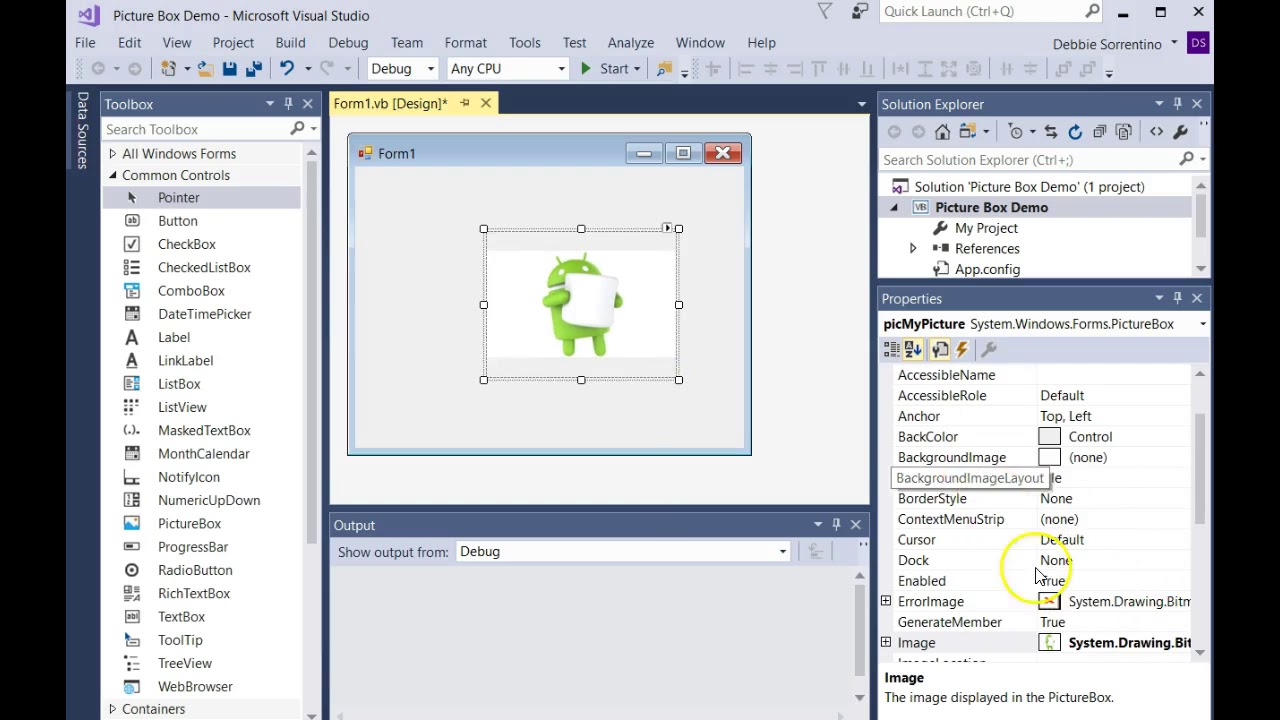Click the green Start debugging button

605,69
